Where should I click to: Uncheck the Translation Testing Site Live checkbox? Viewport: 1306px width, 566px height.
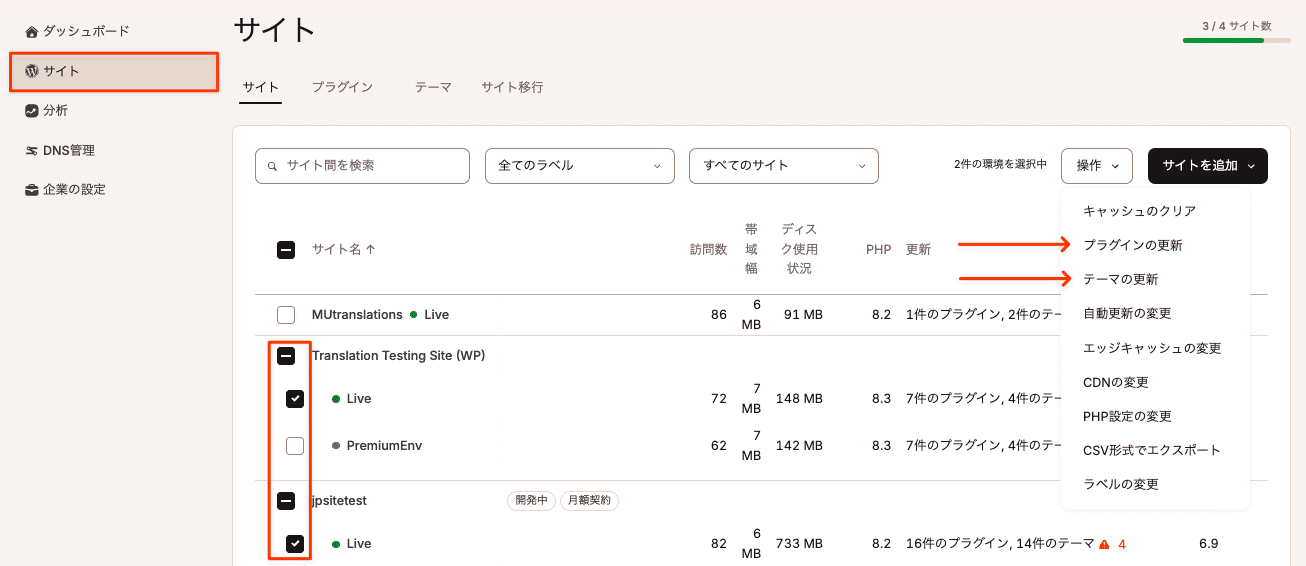coord(295,399)
